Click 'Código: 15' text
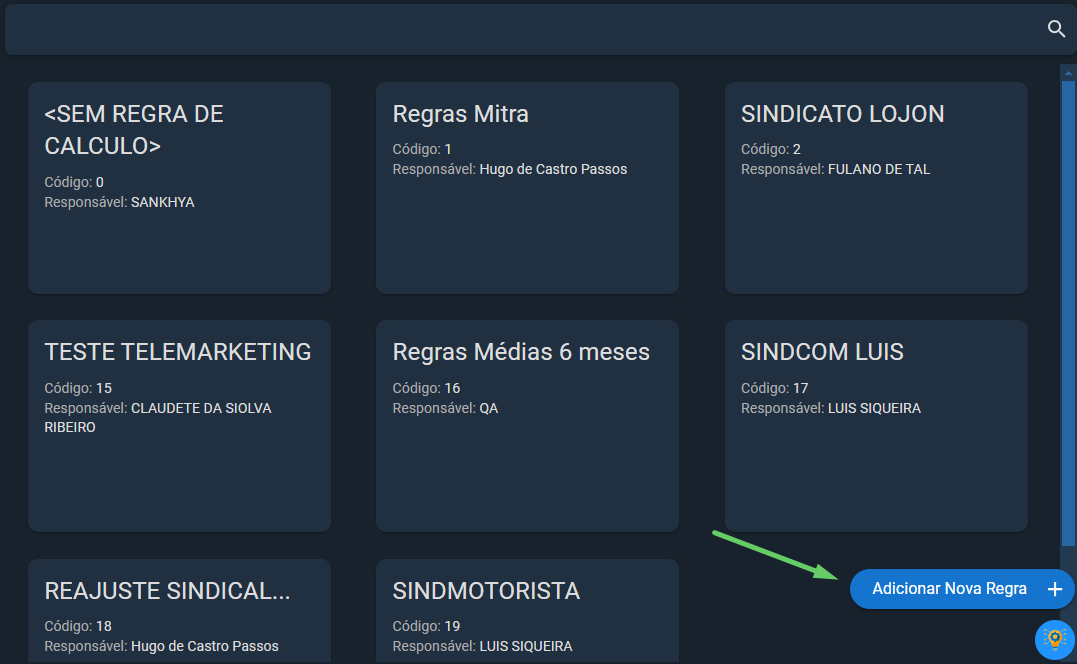The height and width of the screenshot is (664, 1077). 78,388
